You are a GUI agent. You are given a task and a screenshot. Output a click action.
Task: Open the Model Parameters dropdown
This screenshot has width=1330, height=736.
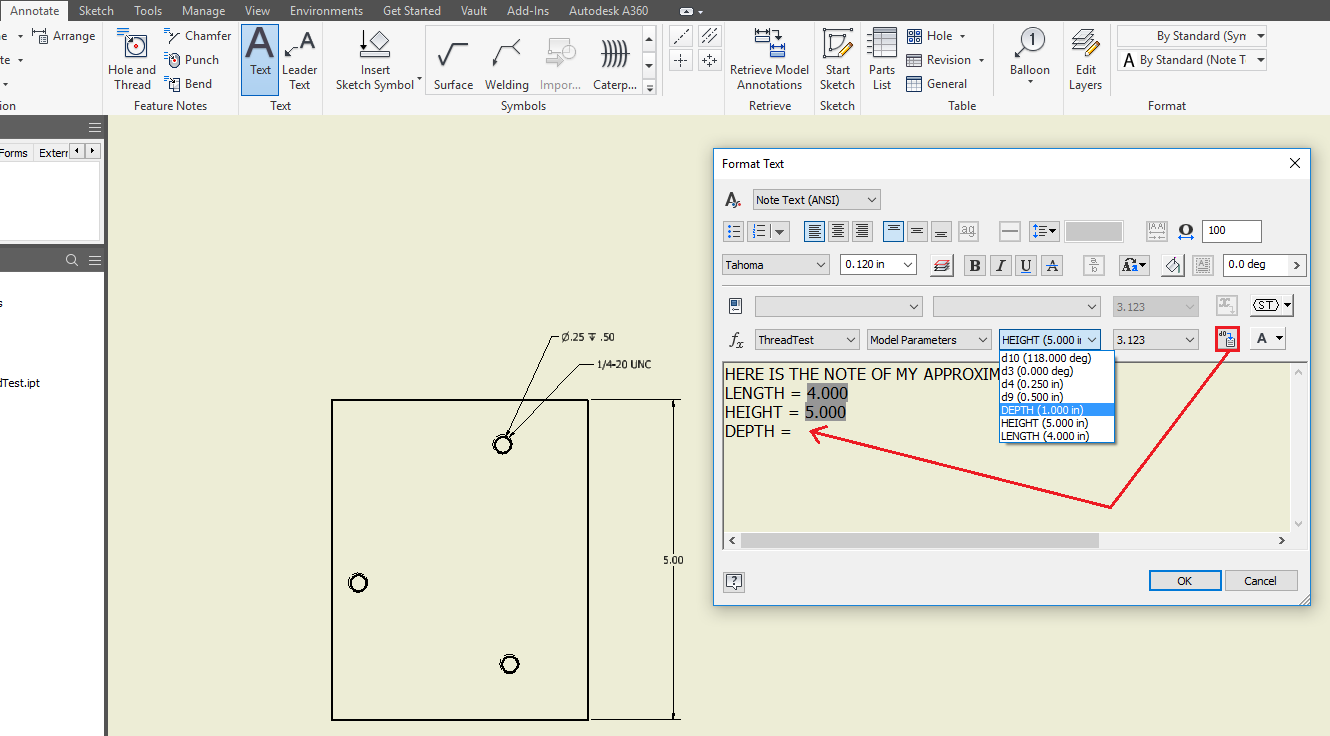[928, 339]
